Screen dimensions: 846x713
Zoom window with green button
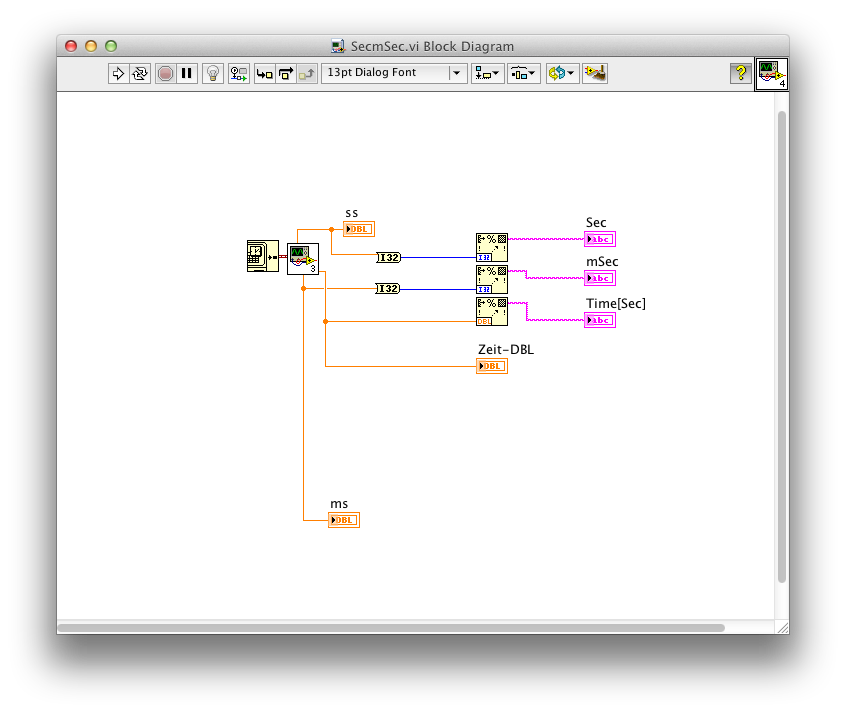111,46
